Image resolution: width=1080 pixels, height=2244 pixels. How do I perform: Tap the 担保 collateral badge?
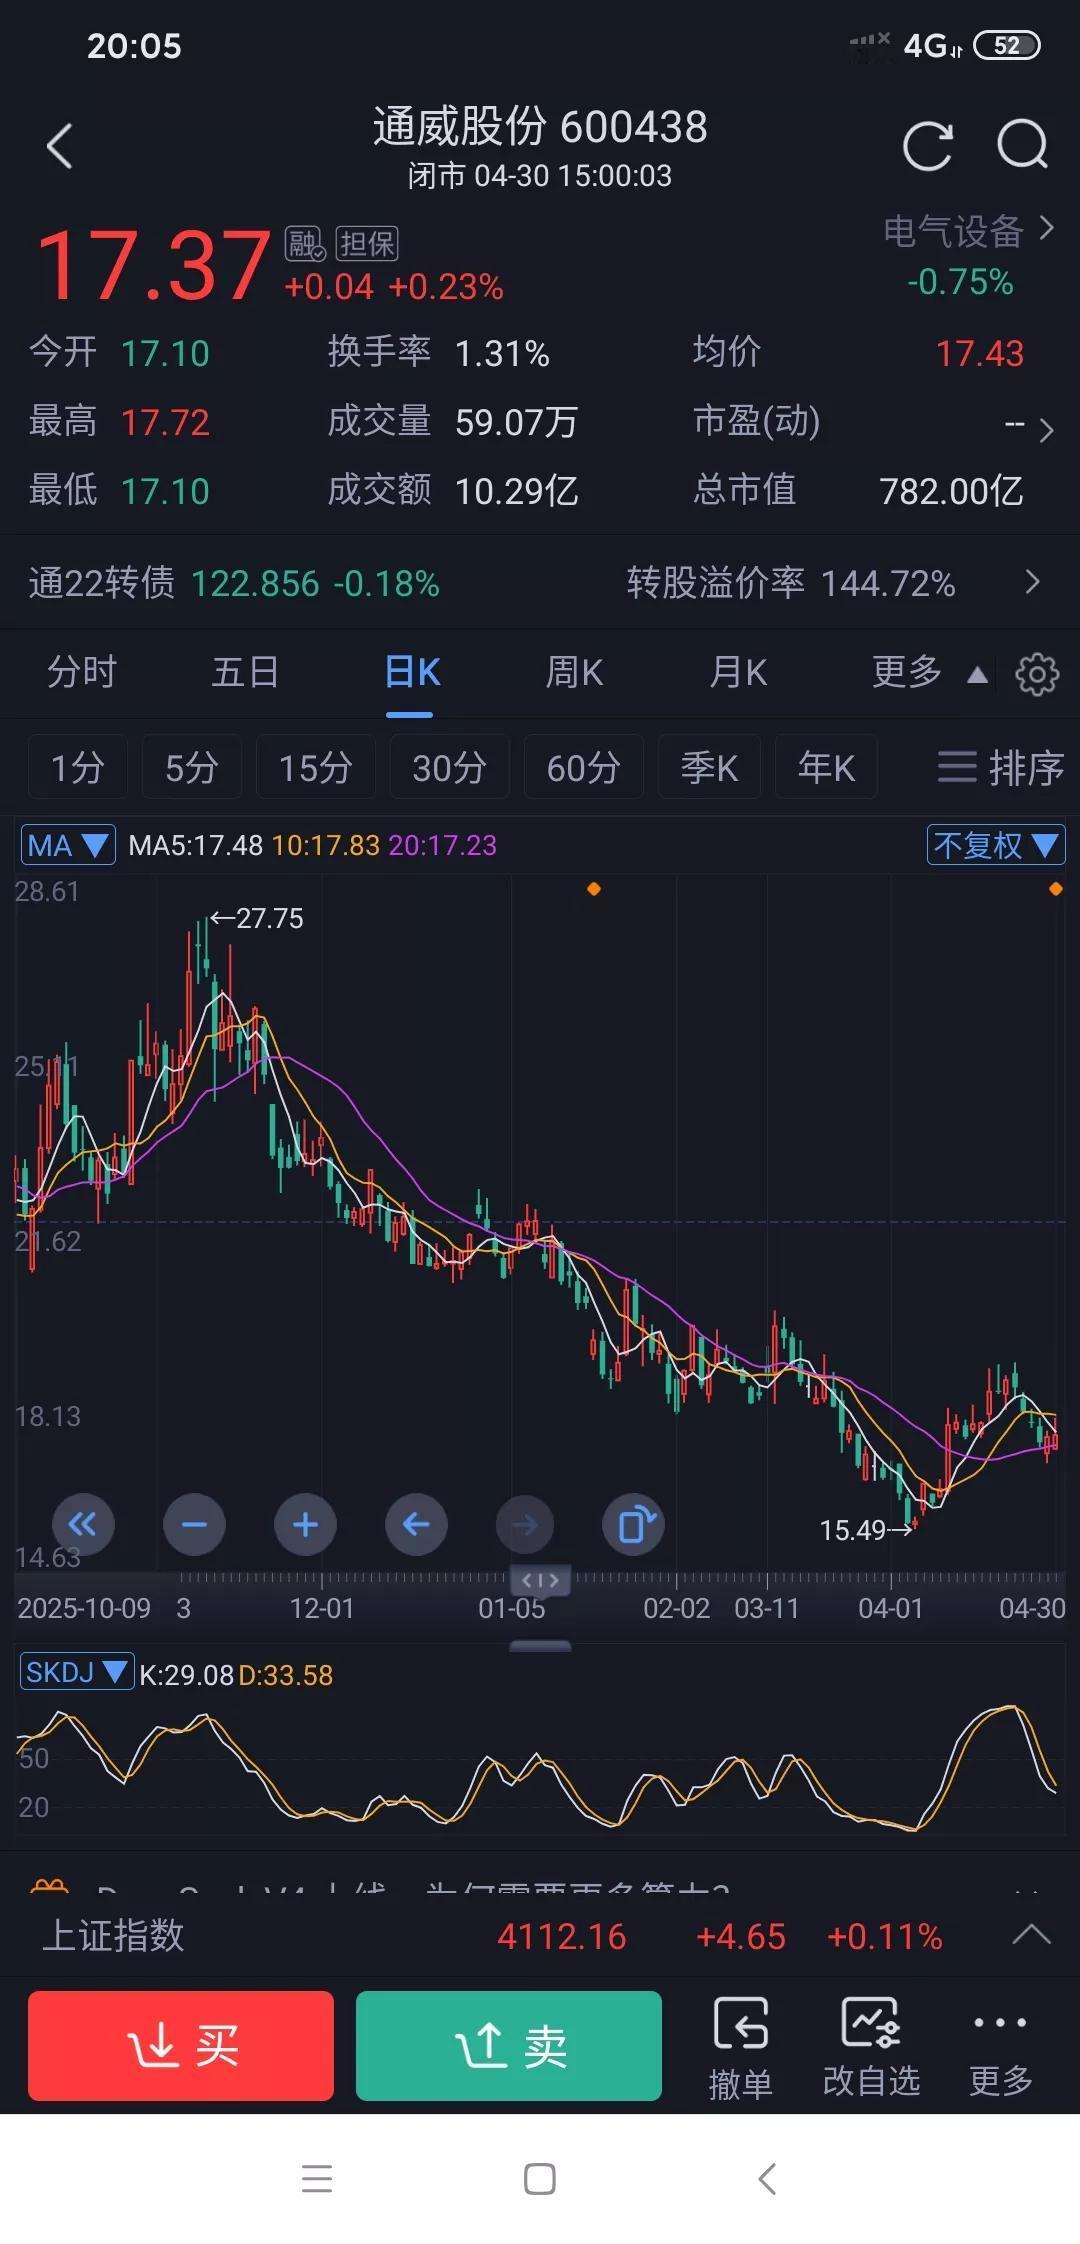point(367,243)
